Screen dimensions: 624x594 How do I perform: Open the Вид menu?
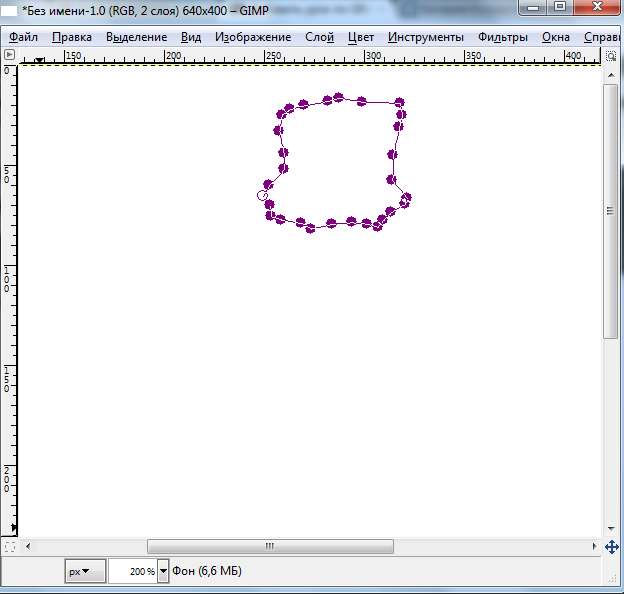(x=191, y=37)
